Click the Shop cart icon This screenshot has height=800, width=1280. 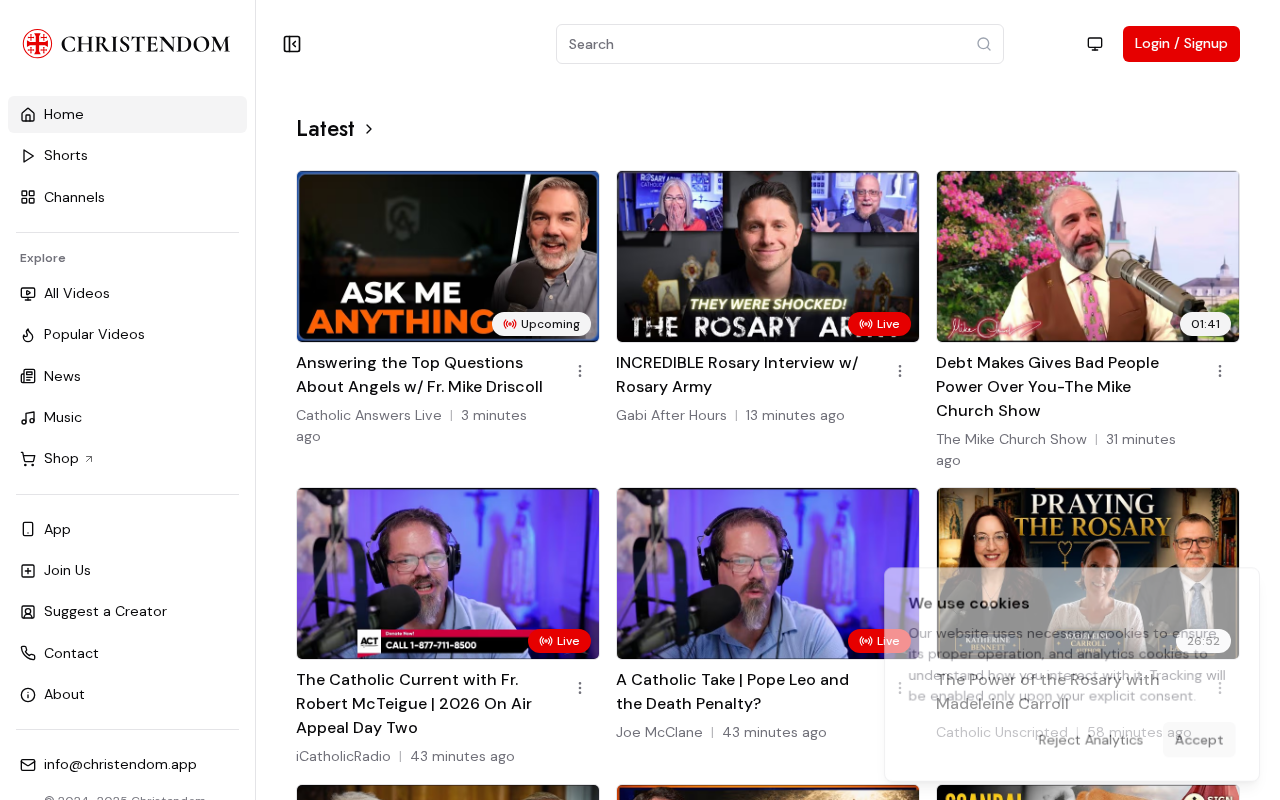28,459
